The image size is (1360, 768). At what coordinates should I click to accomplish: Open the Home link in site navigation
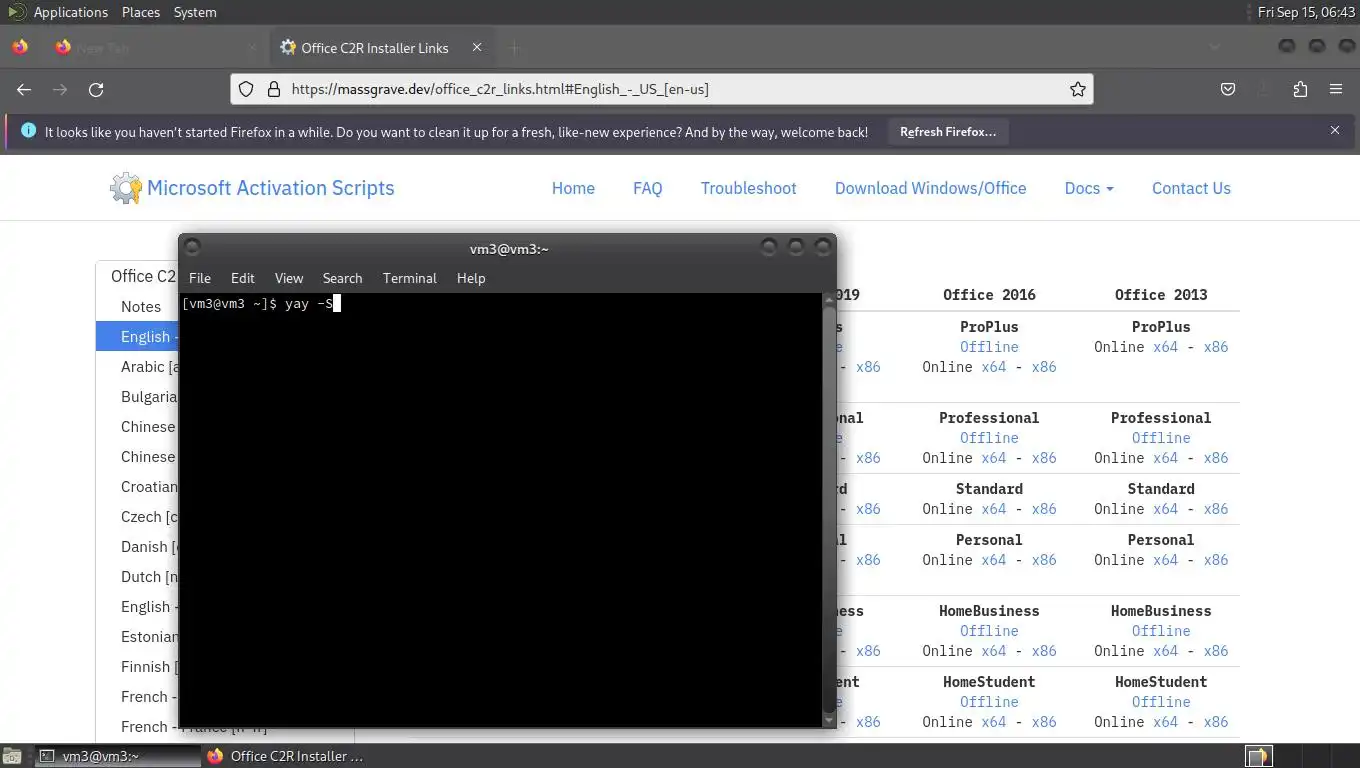(573, 188)
